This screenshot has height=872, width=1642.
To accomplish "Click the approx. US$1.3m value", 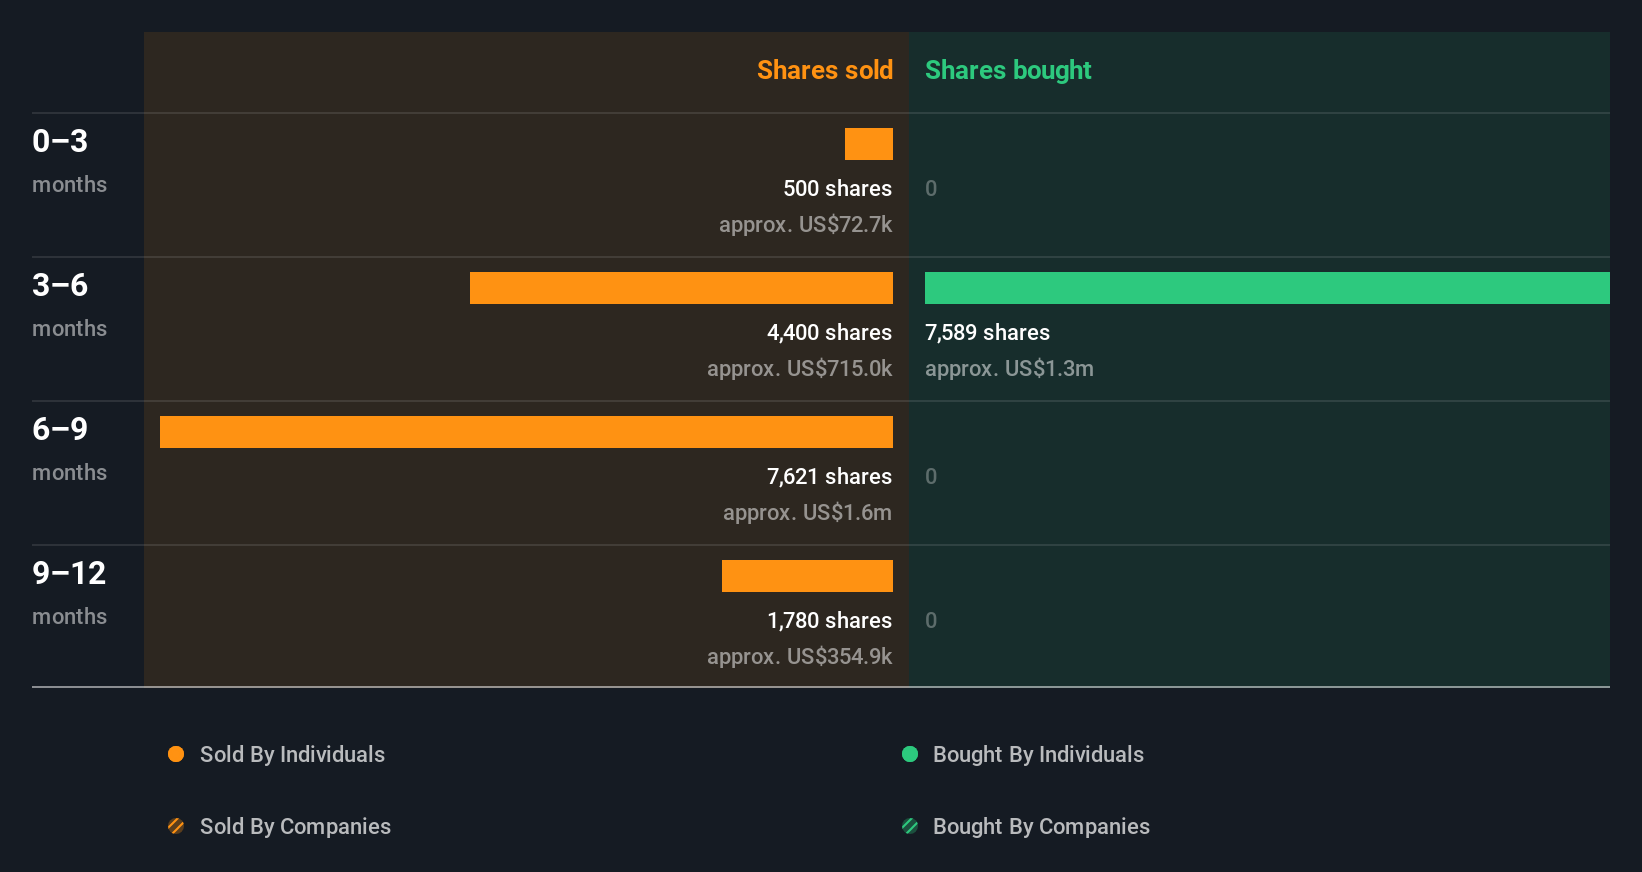I will point(1009,369).
